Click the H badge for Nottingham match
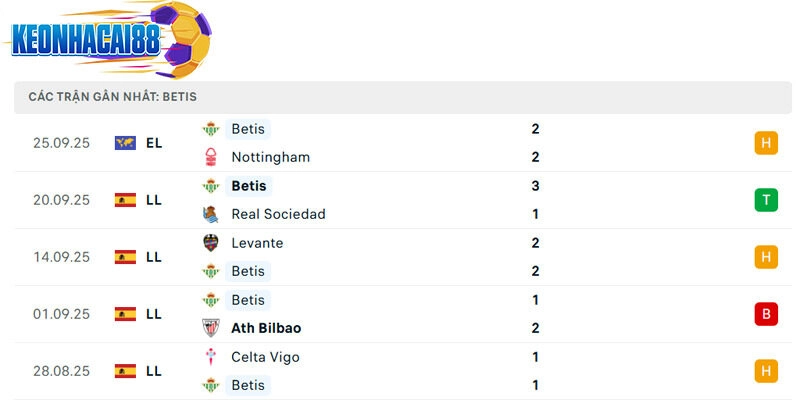This screenshot has width=800, height=400. click(766, 143)
